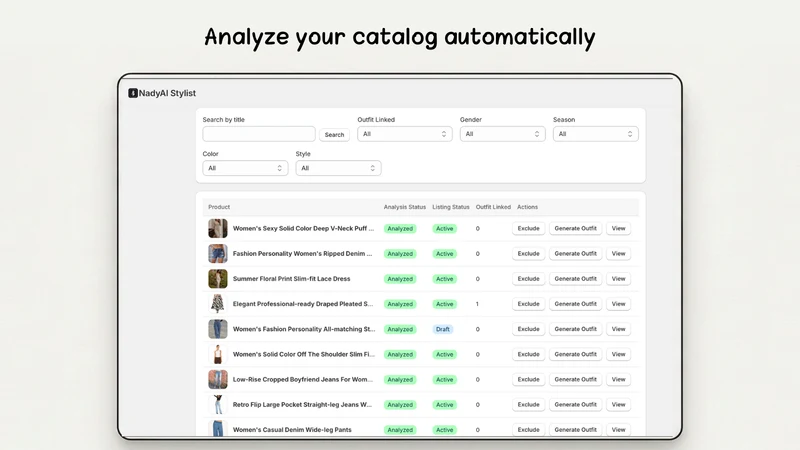Generate Outfit for Low-Rise Boyfriend Jeans
The image size is (800, 450).
point(576,380)
